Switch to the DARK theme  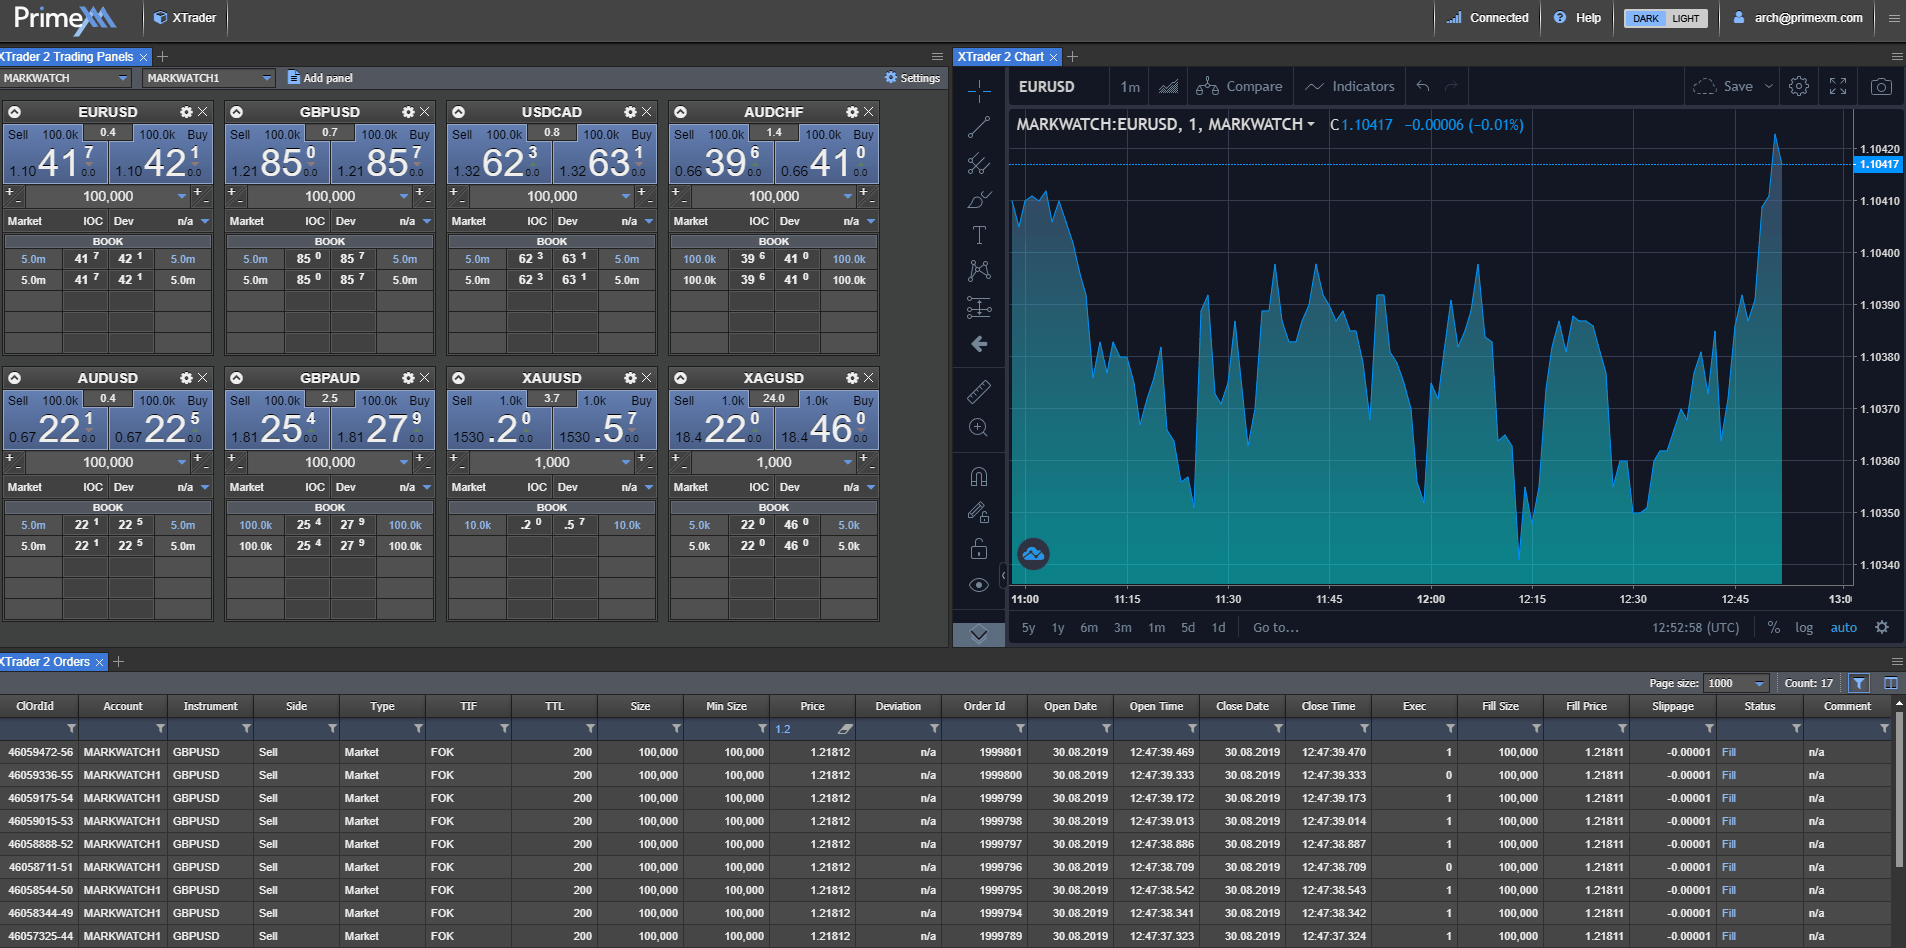(1645, 18)
